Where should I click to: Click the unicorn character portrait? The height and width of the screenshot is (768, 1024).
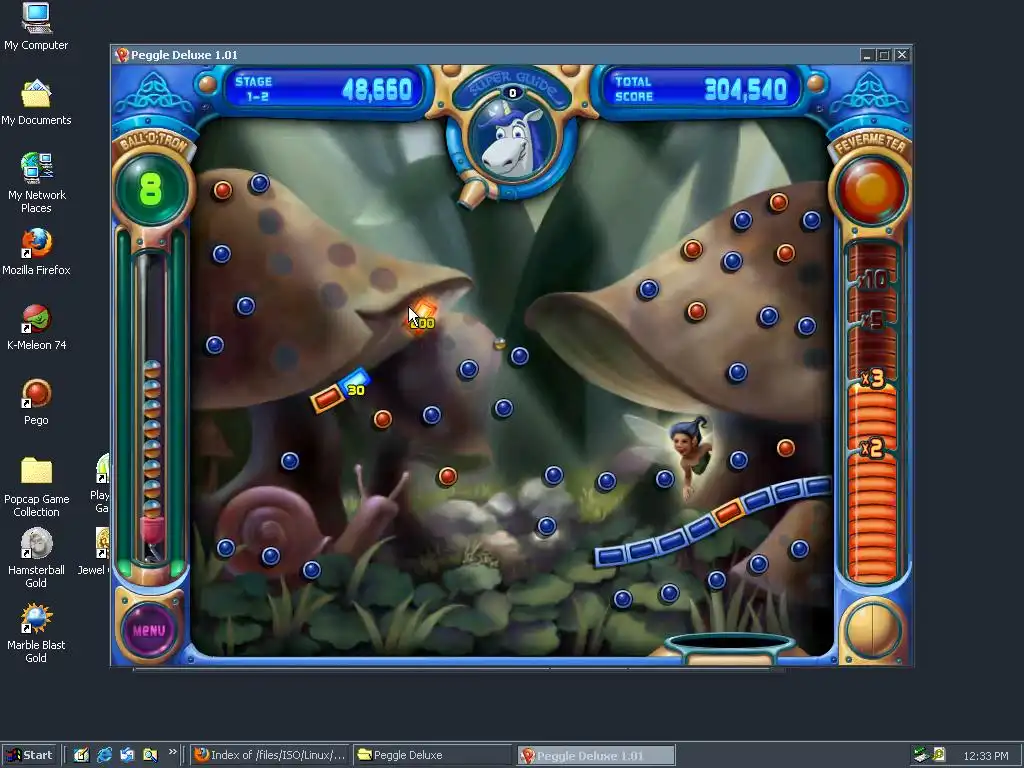pos(511,138)
